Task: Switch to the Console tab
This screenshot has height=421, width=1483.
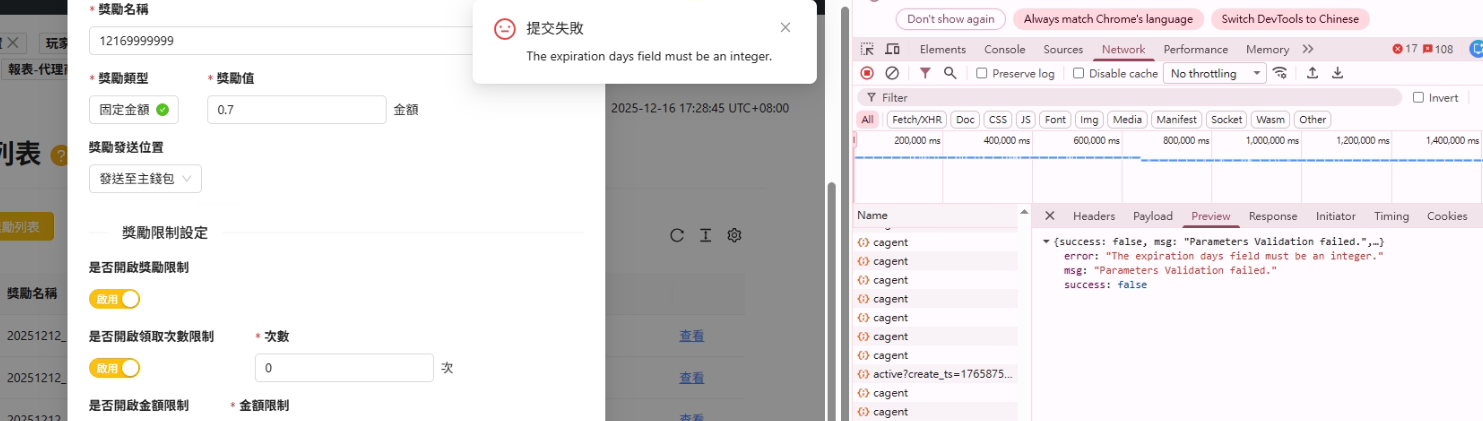Action: tap(1004, 49)
